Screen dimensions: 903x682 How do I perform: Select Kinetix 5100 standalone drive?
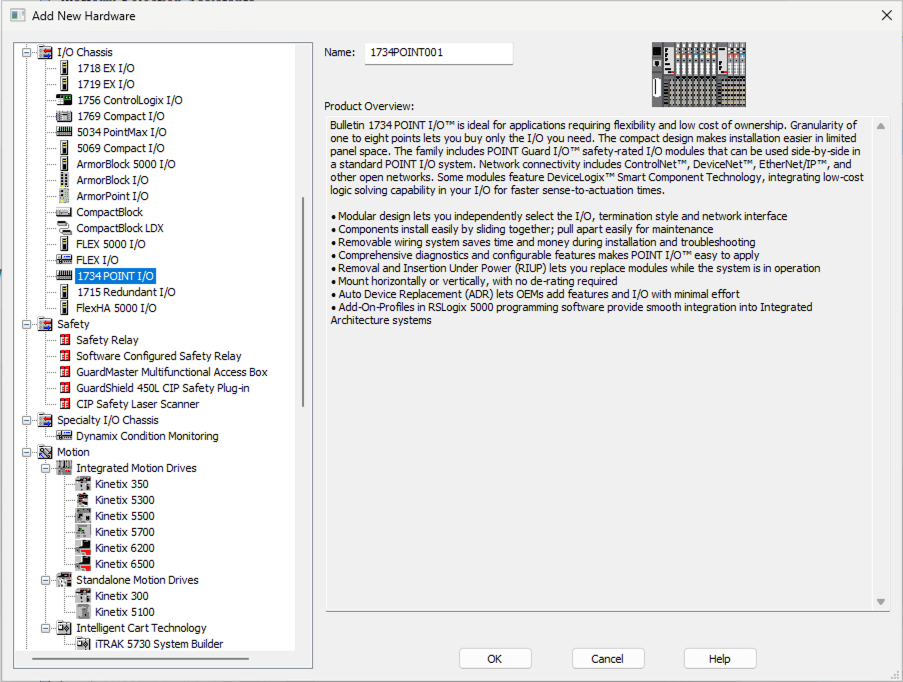[124, 612]
